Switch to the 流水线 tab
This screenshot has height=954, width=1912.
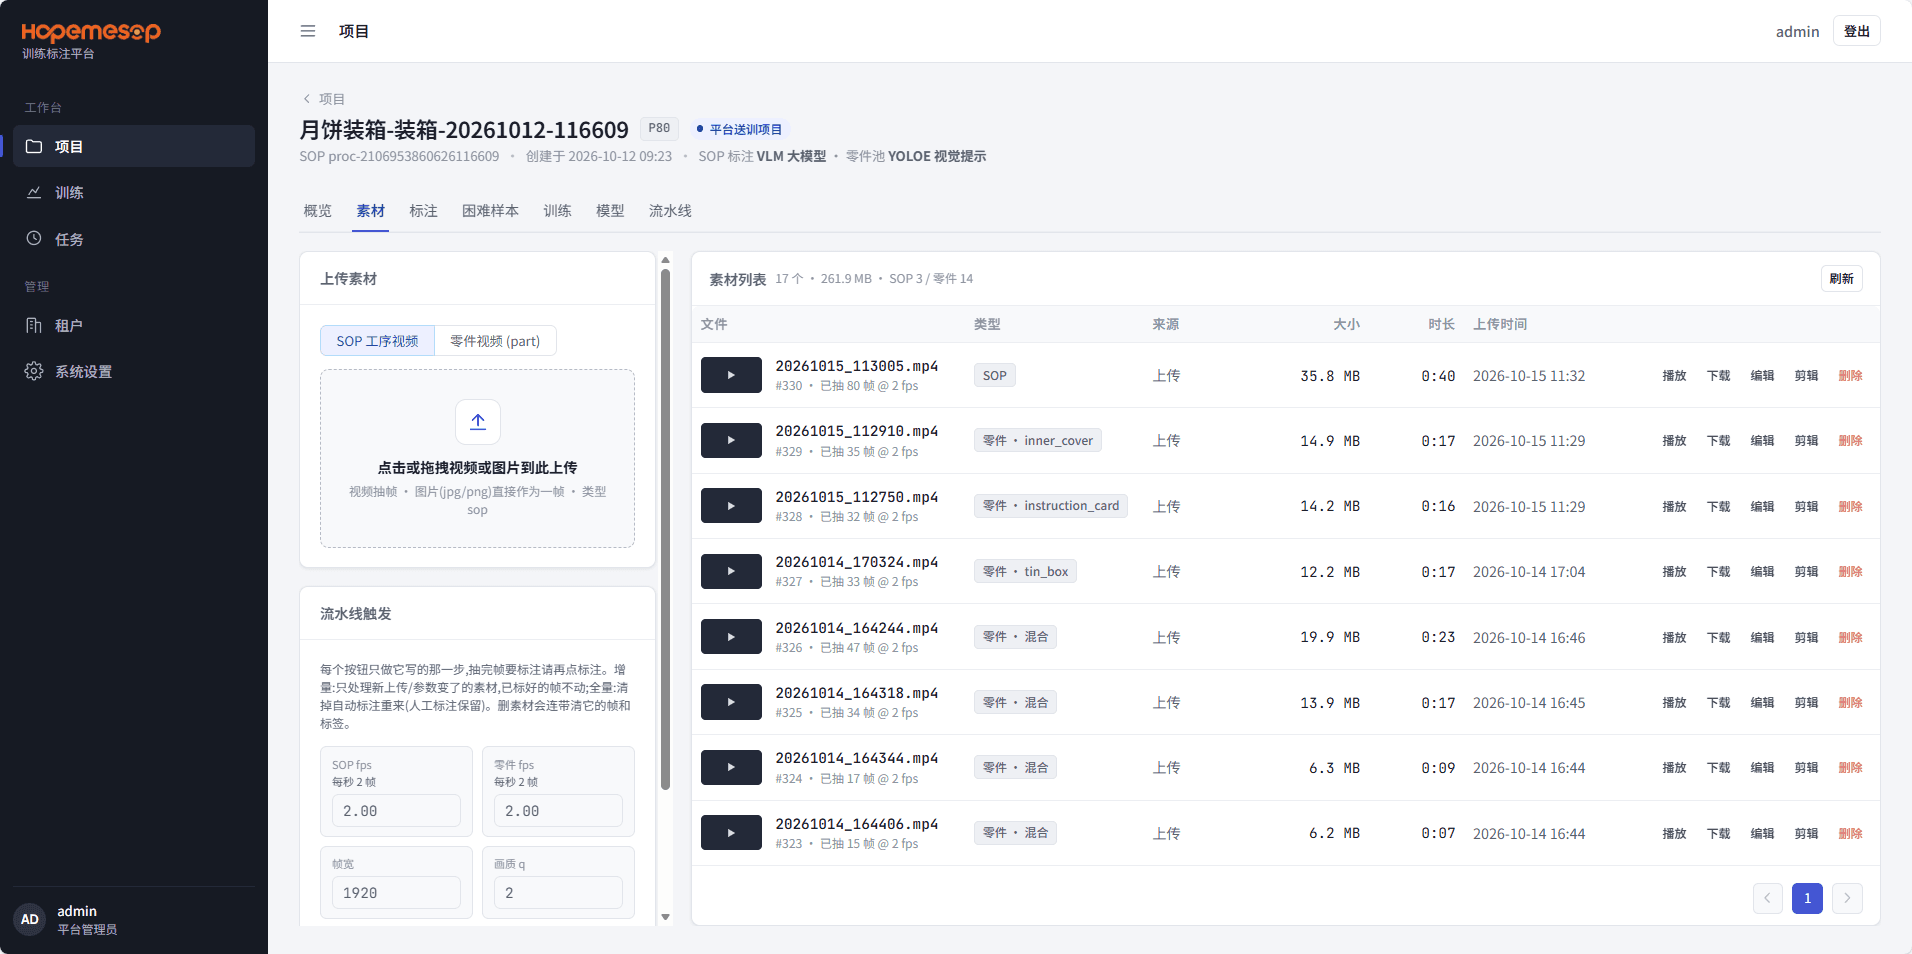point(670,211)
